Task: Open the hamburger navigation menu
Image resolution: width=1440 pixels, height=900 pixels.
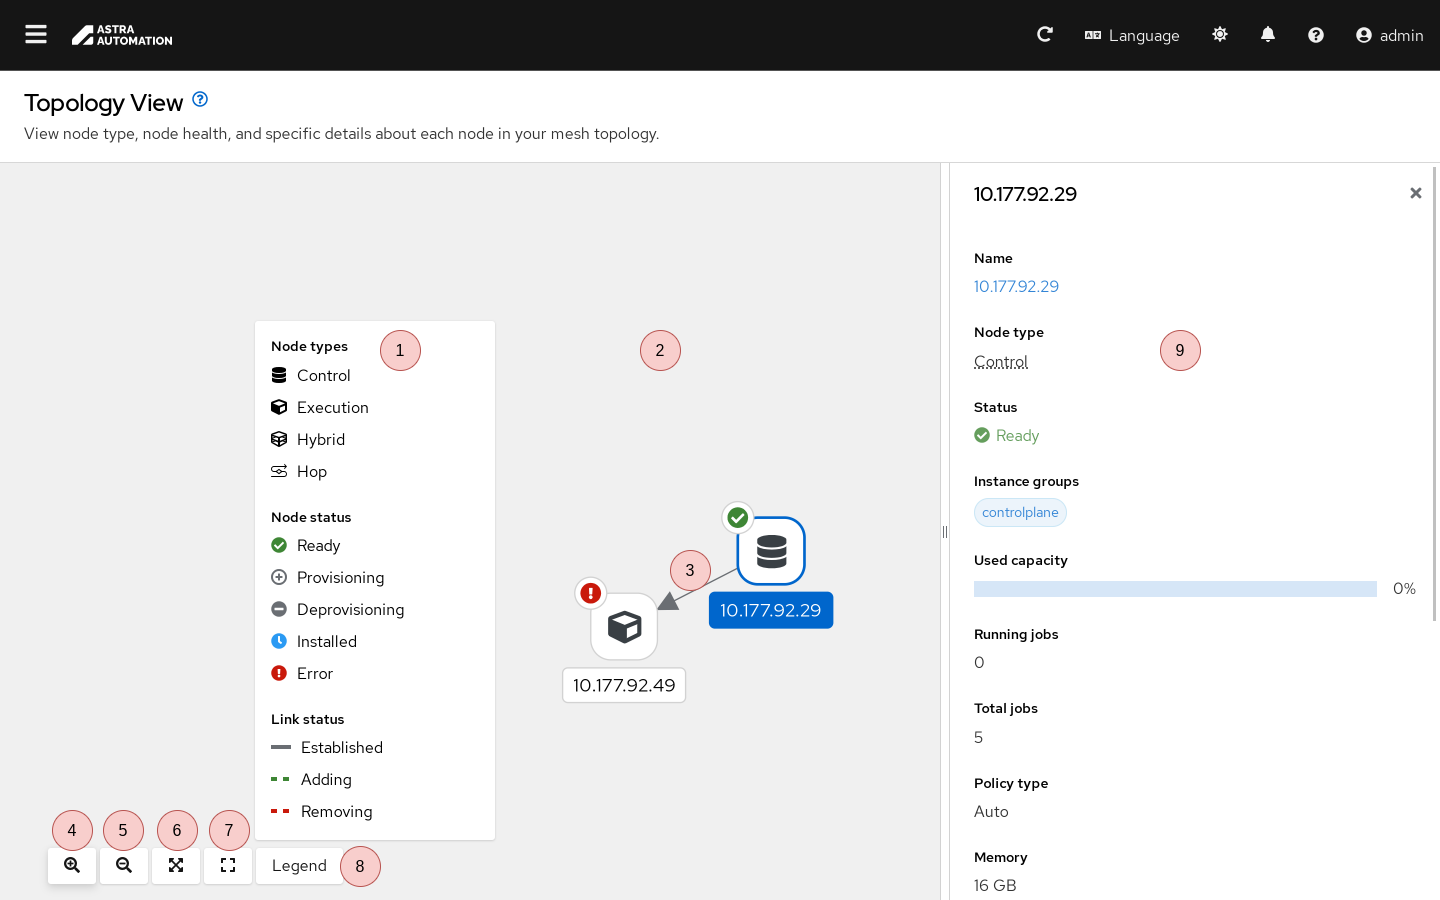Action: click(x=36, y=35)
